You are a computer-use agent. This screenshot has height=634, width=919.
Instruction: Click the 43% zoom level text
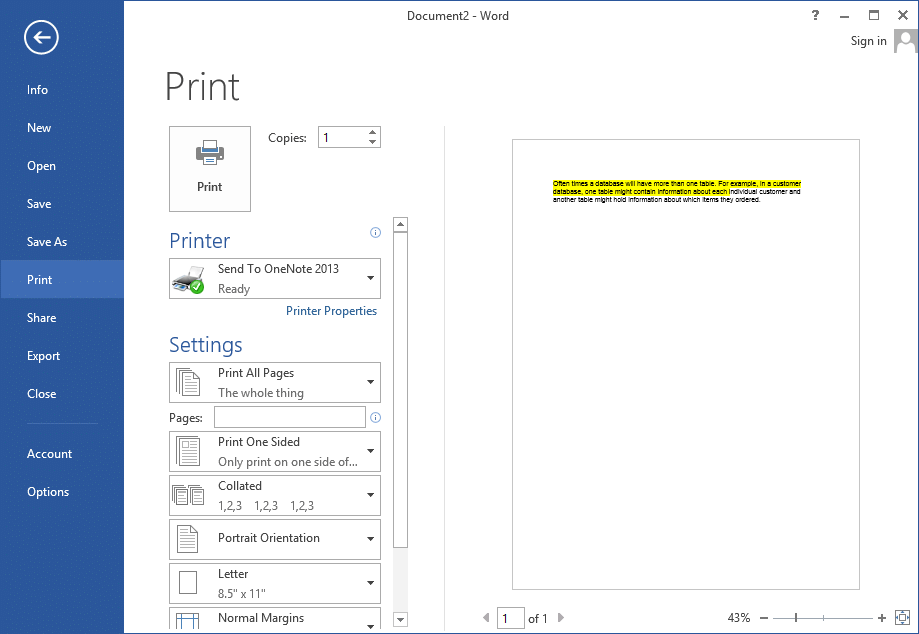[x=738, y=618]
